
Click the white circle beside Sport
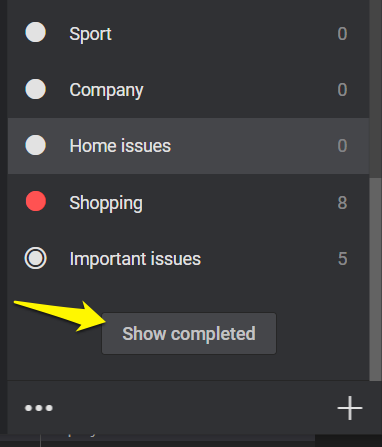[x=36, y=32]
